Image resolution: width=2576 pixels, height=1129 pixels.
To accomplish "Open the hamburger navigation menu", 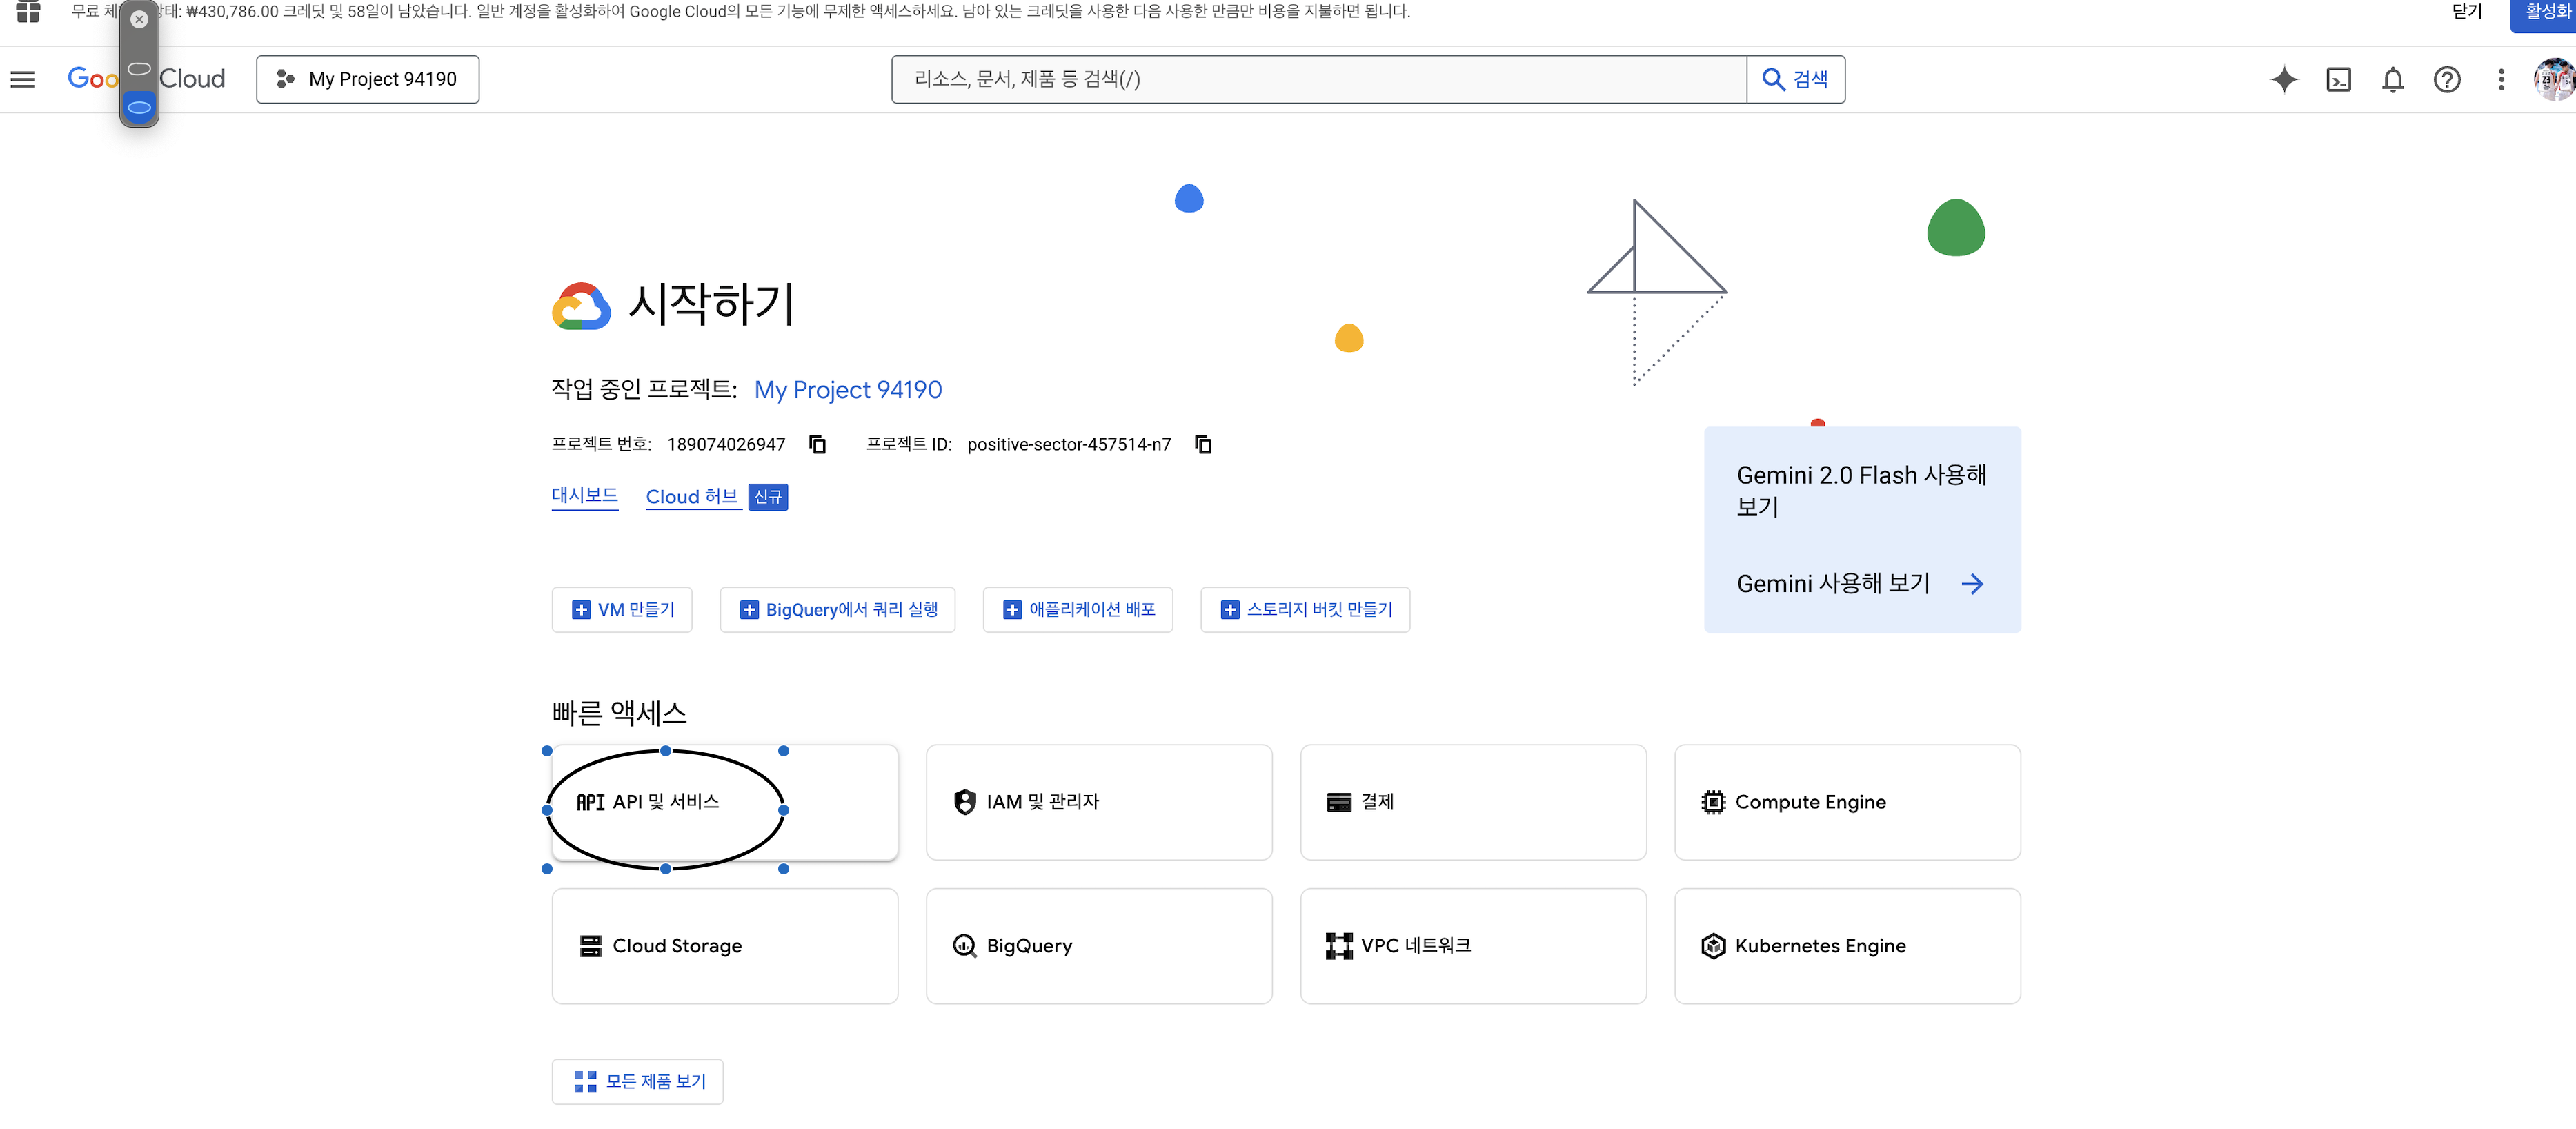I will click(23, 79).
